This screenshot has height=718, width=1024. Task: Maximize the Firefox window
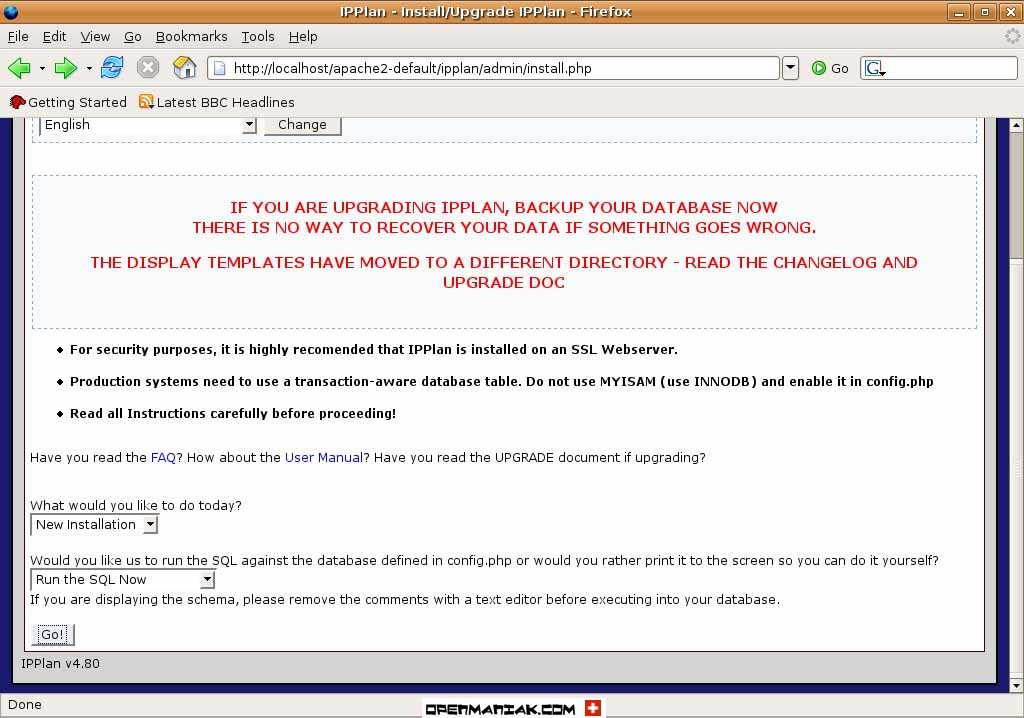(x=985, y=12)
